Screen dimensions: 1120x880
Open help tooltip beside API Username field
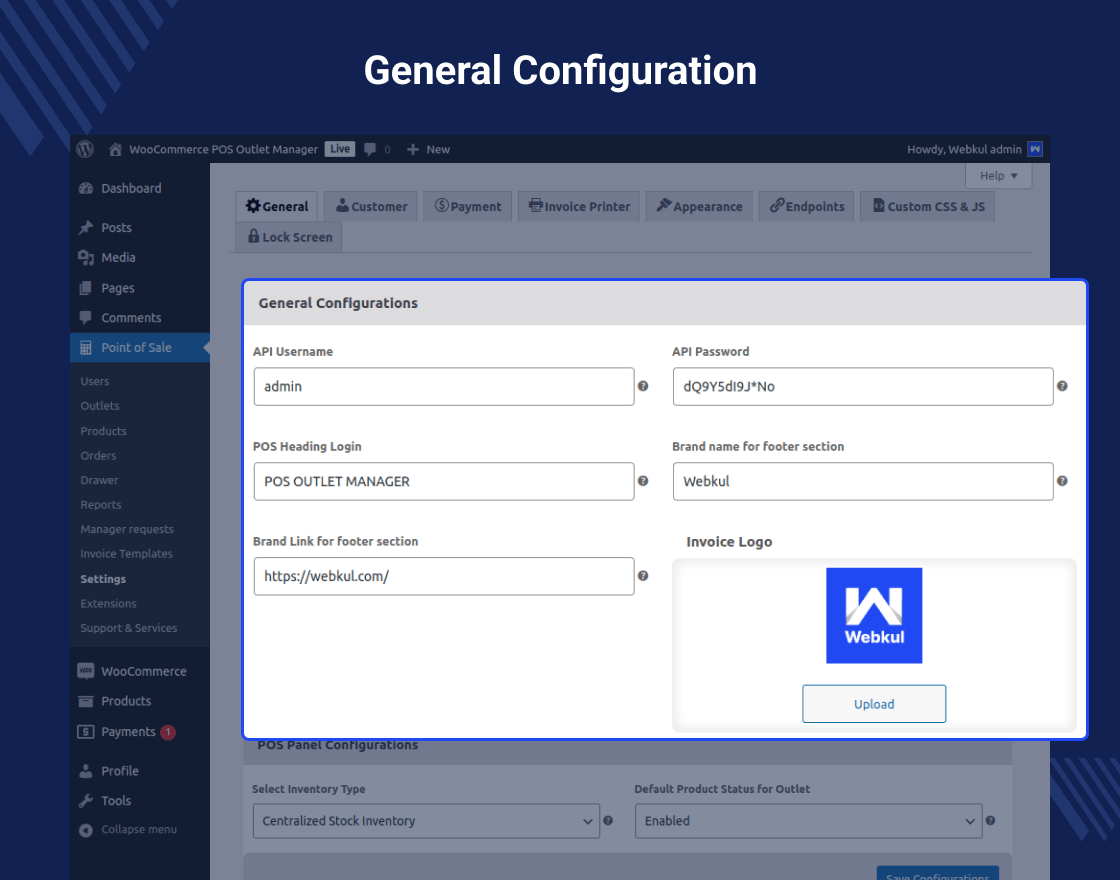pyautogui.click(x=641, y=385)
